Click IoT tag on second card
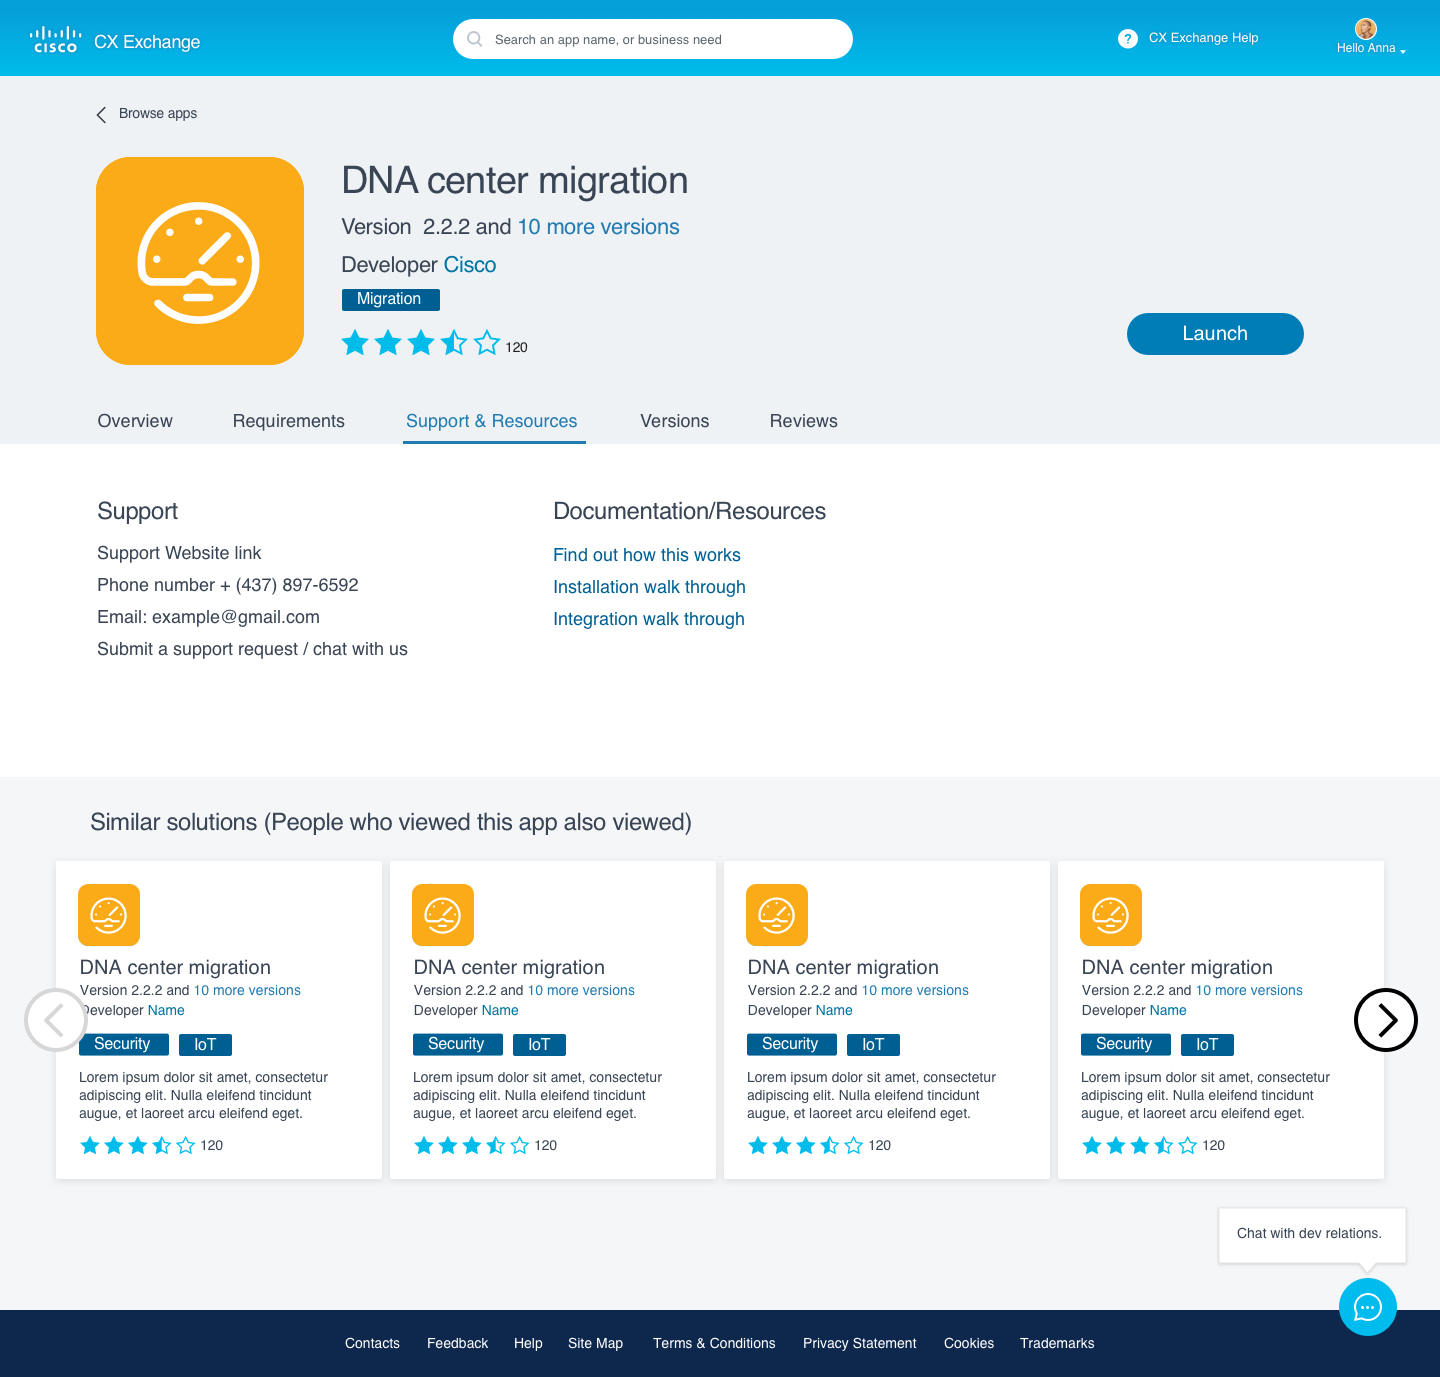 click(x=539, y=1044)
